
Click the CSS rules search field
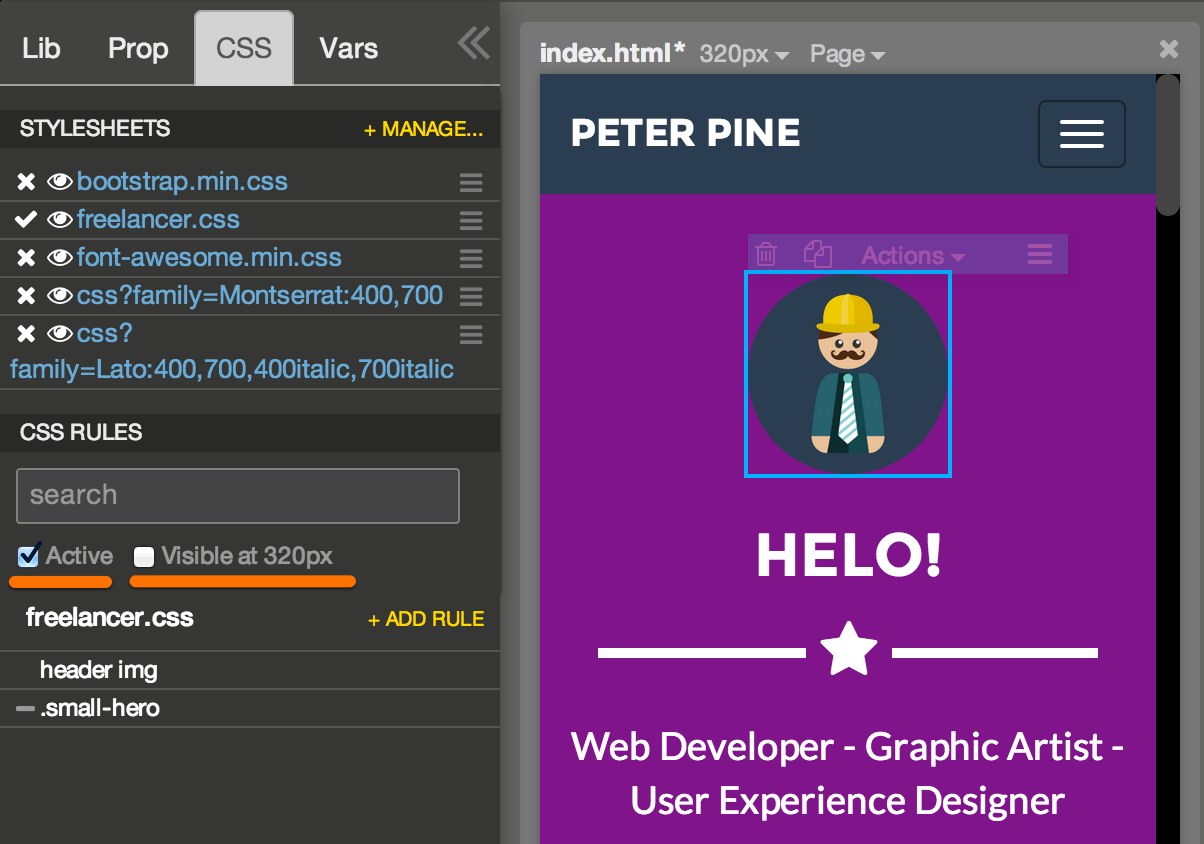tap(237, 495)
